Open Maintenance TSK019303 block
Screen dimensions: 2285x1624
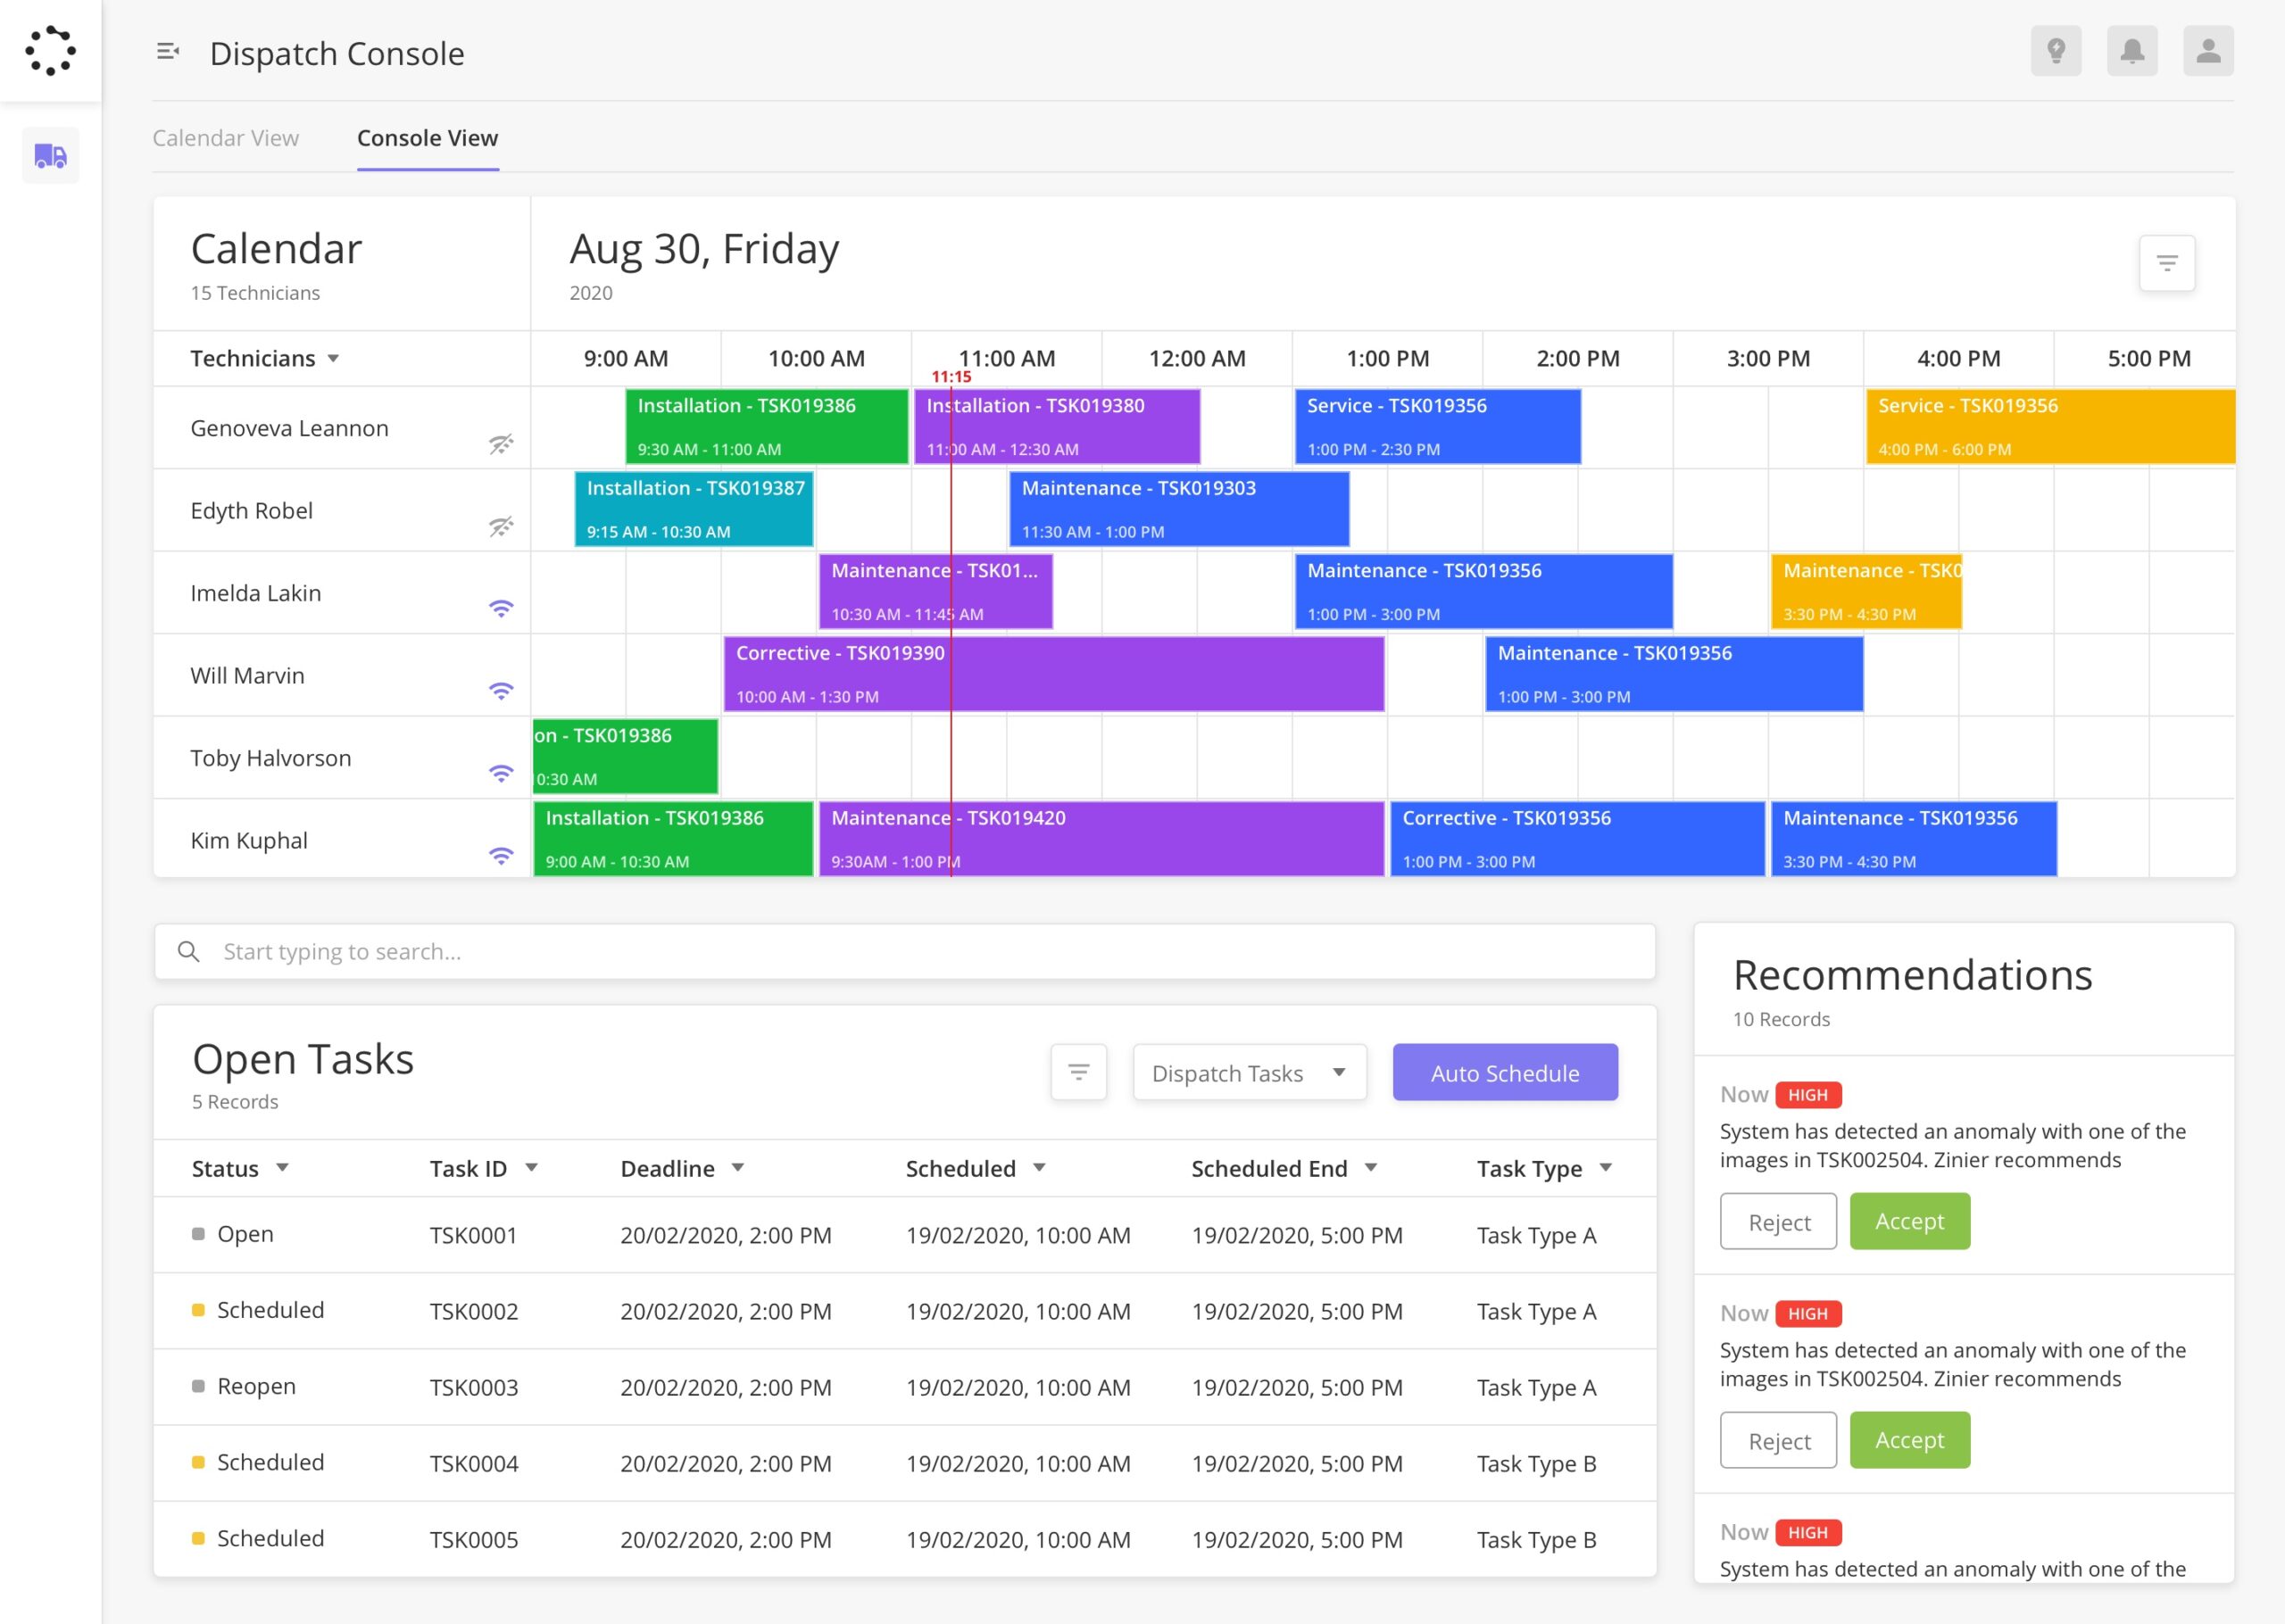1179,509
